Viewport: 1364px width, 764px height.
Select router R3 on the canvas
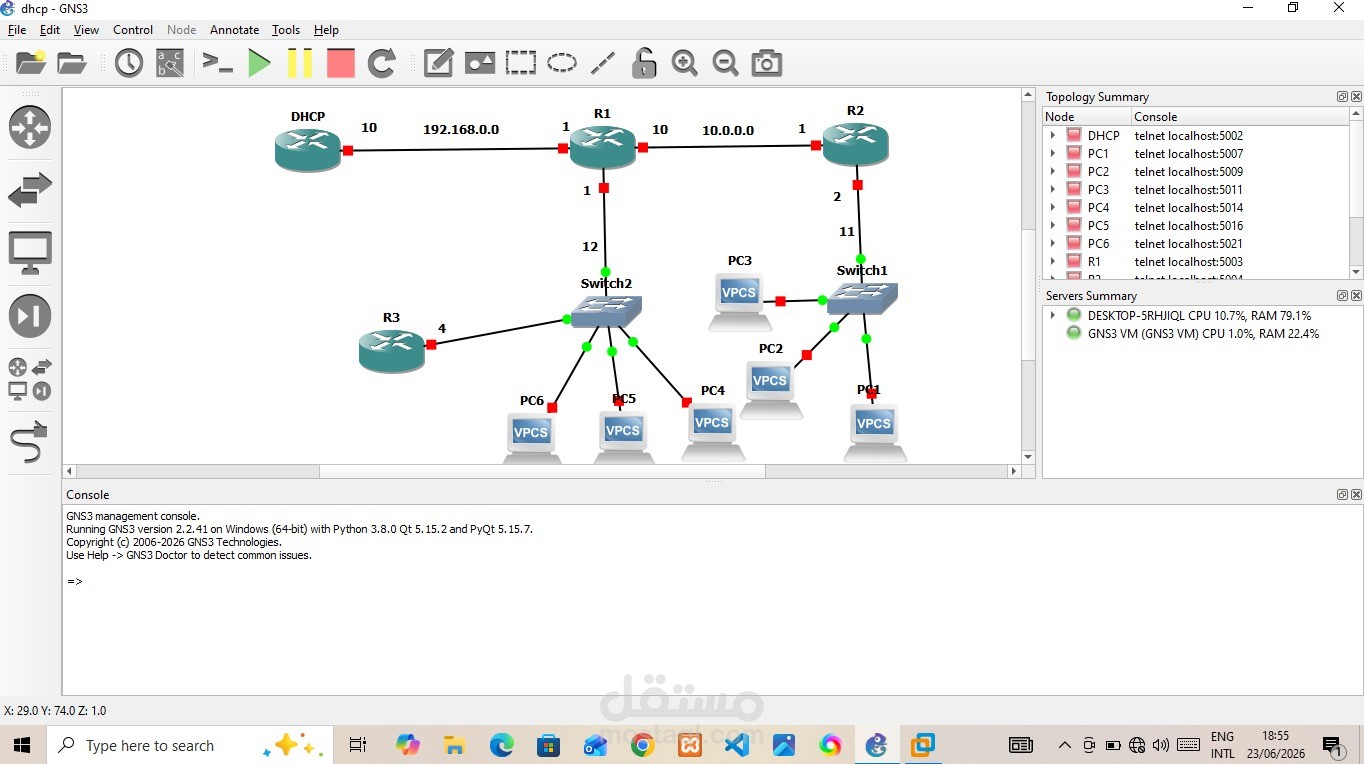pos(392,351)
